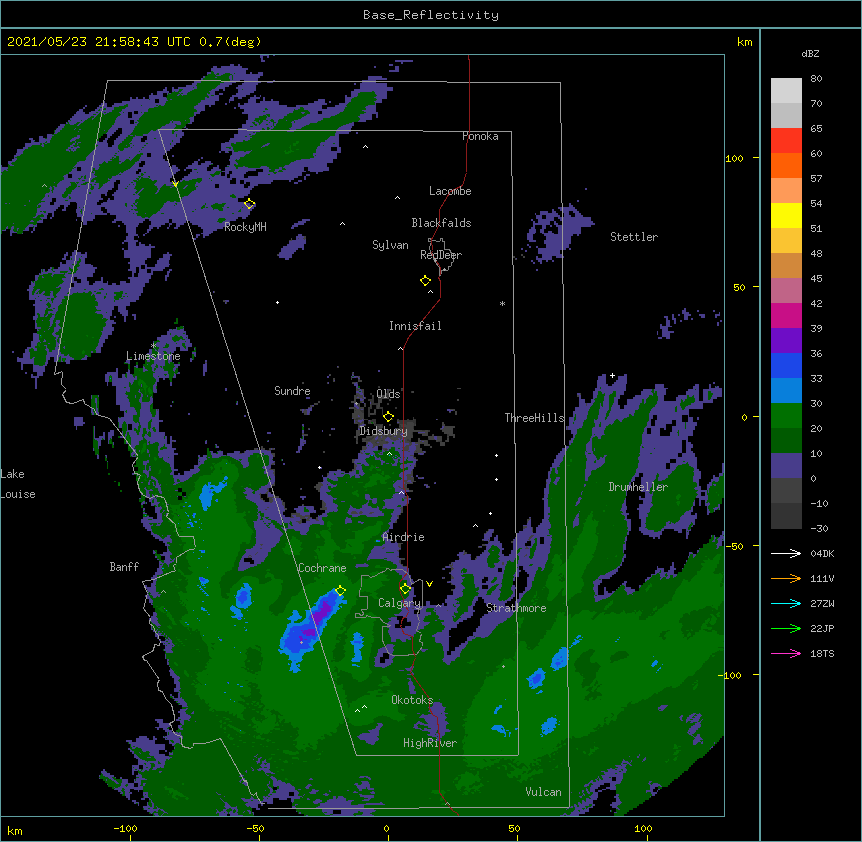Click the RedDeer city label
The image size is (862, 842).
[441, 255]
